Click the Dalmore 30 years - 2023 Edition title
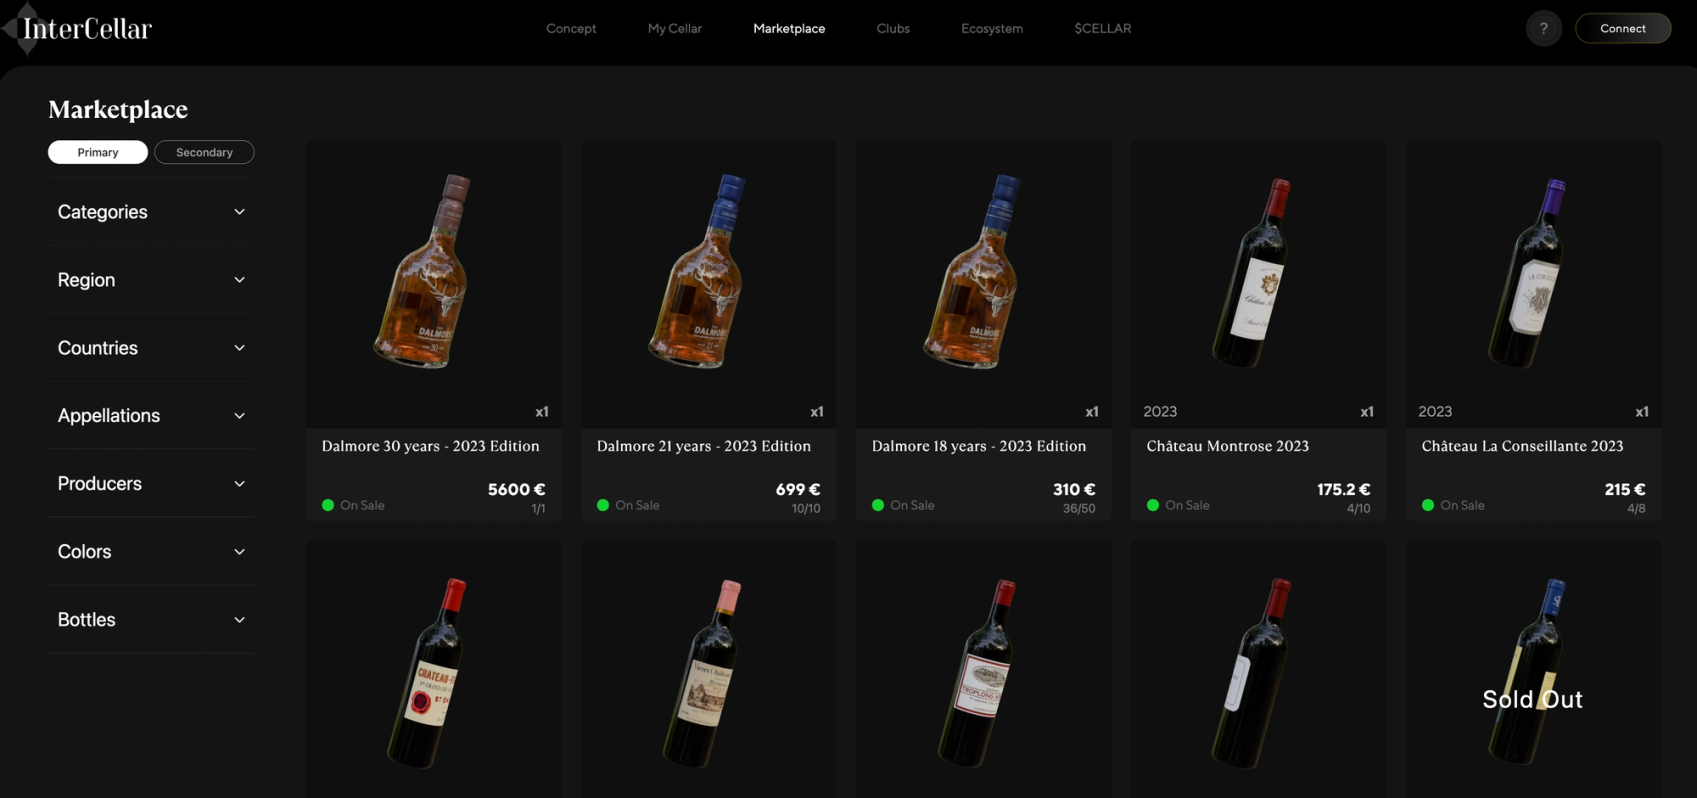Screen dimensions: 1697x798 [430, 446]
